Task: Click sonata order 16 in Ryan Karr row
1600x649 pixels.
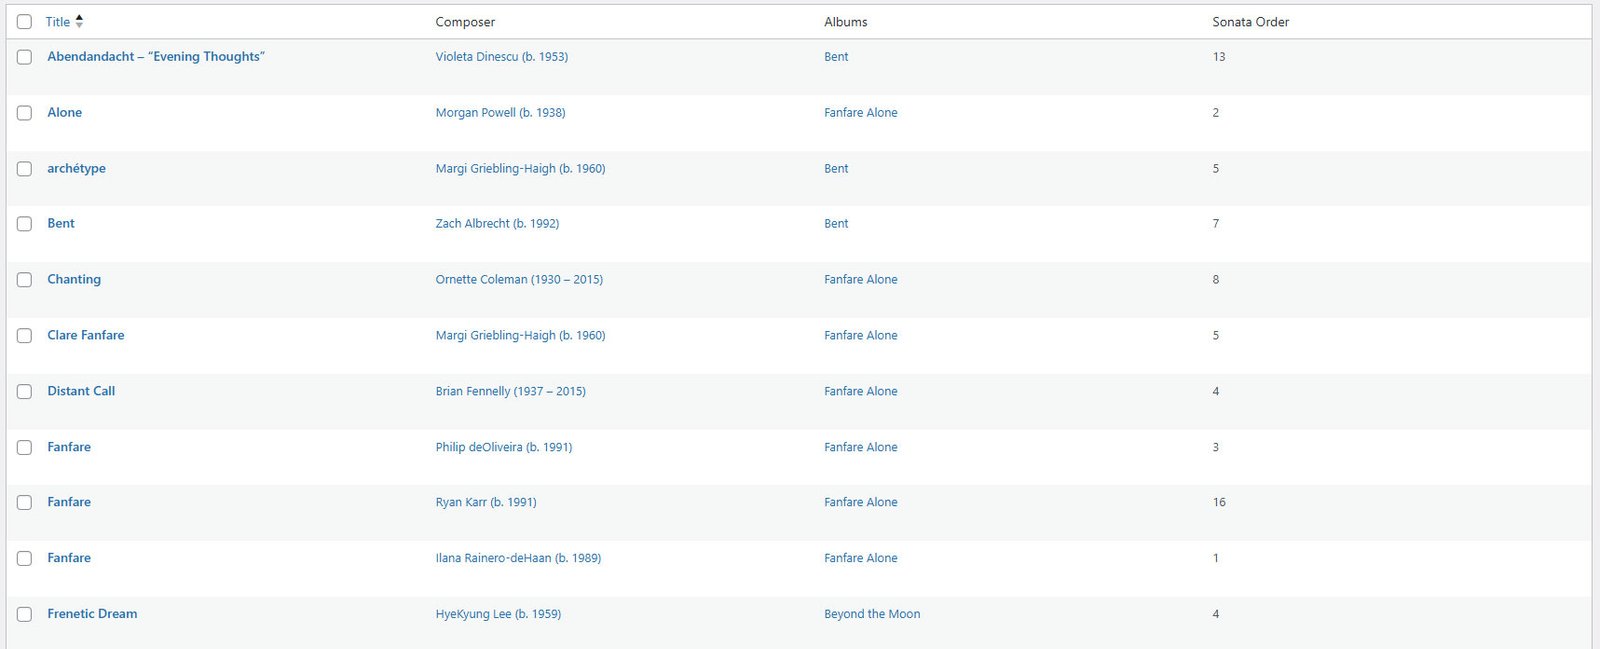Action: (x=1219, y=503)
